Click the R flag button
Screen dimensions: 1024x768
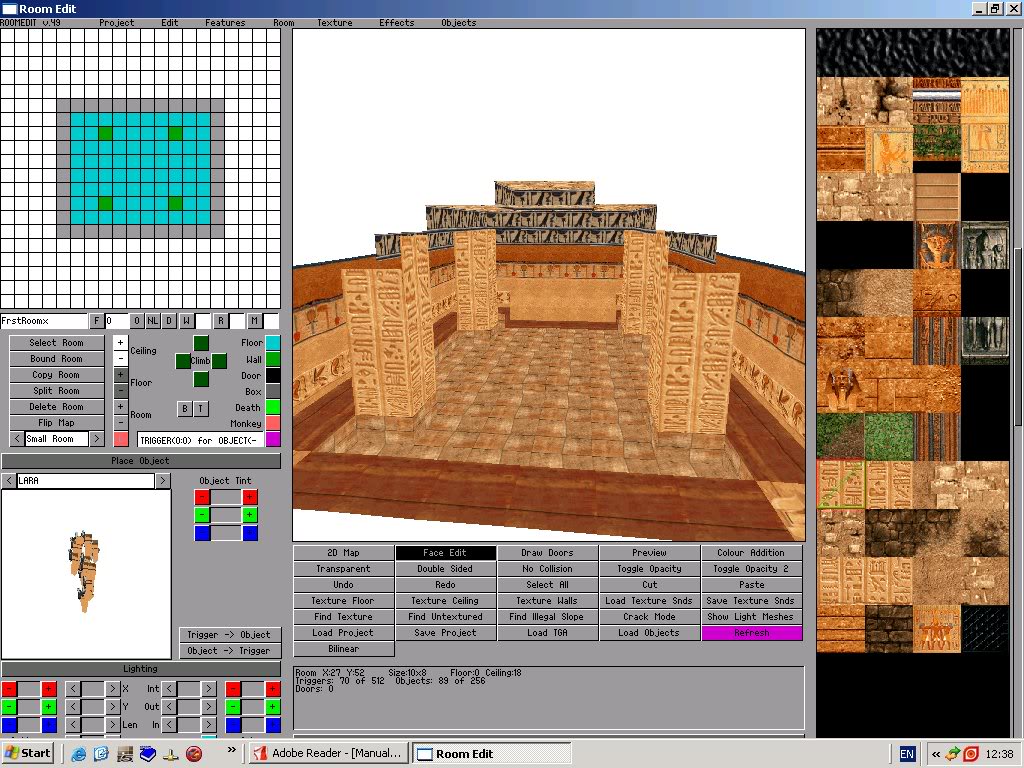(221, 321)
